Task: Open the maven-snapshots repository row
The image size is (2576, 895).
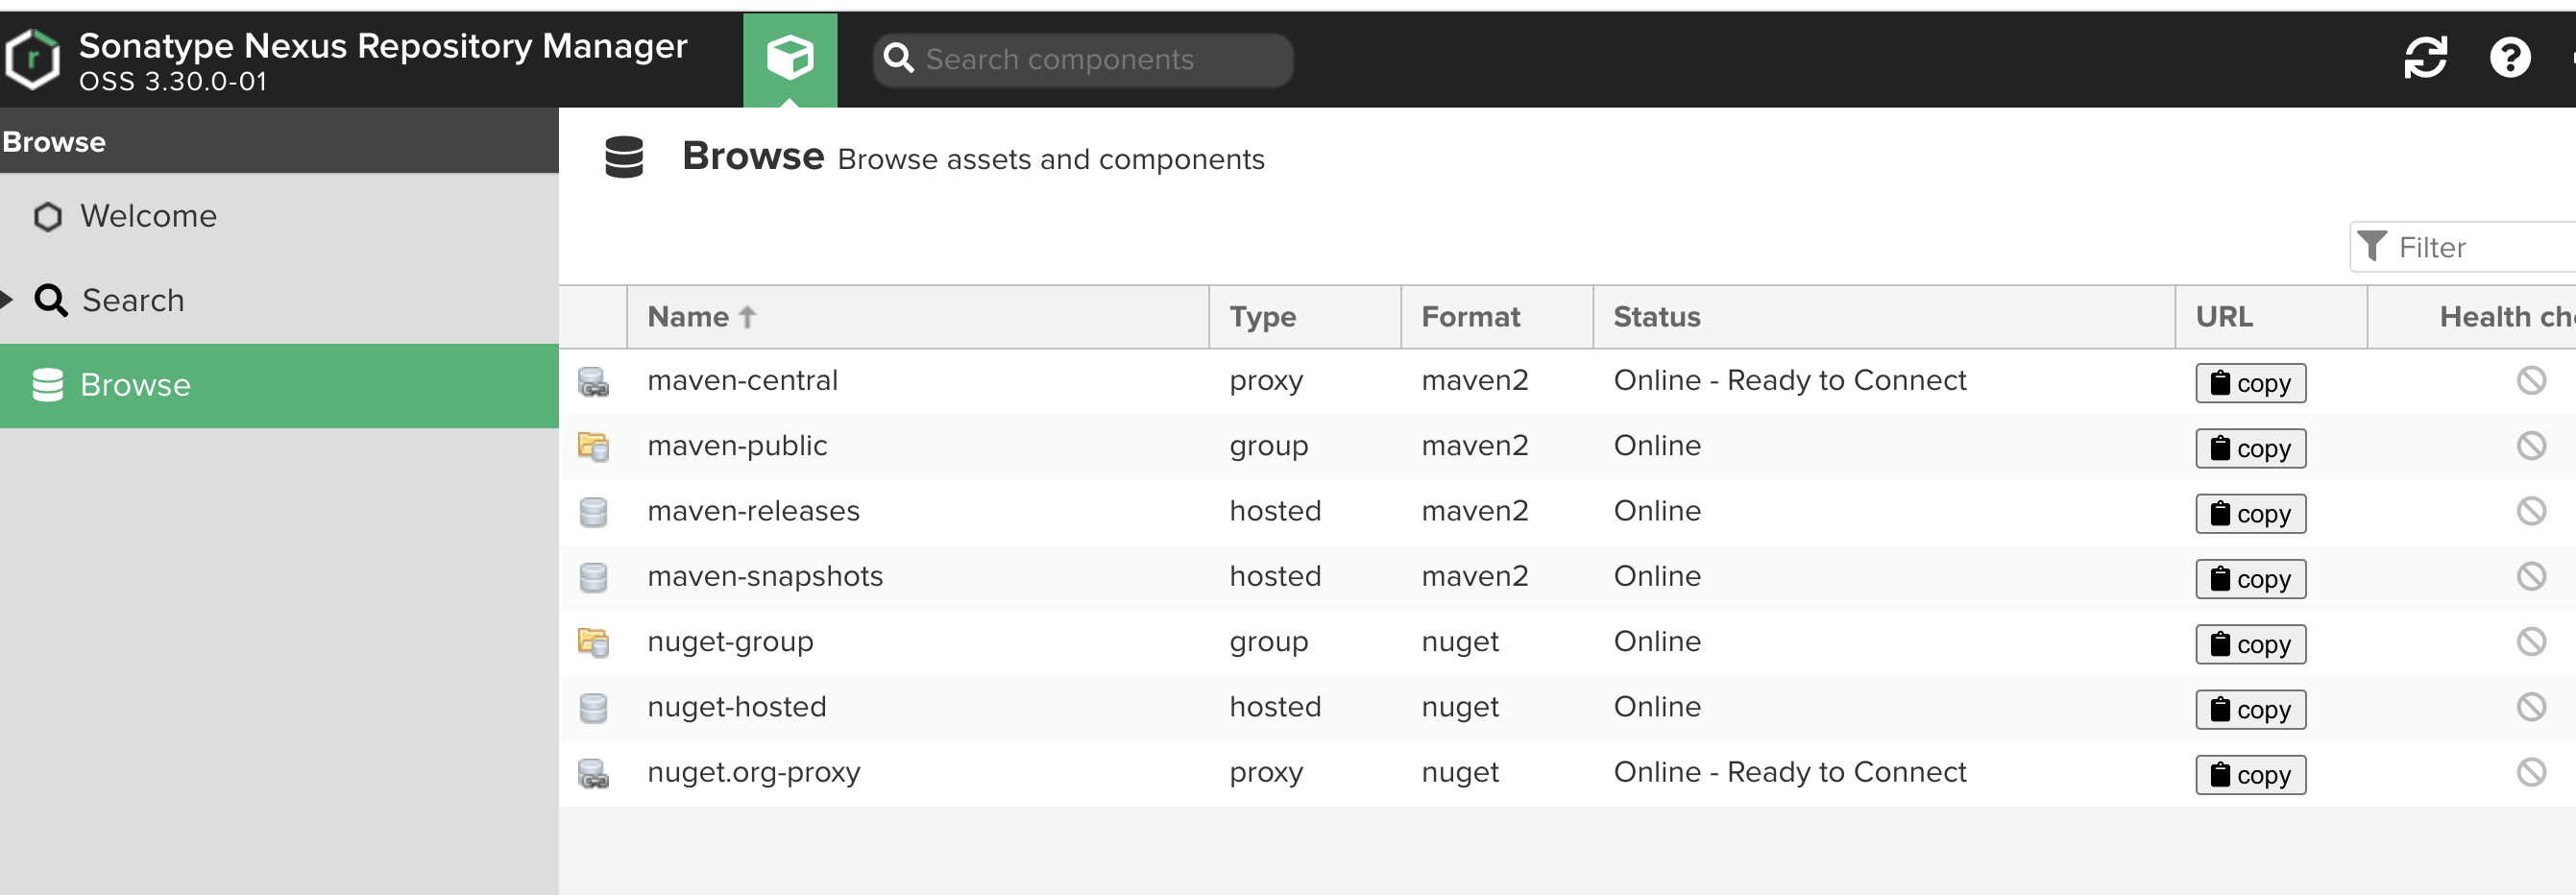Action: pyautogui.click(x=1567, y=577)
